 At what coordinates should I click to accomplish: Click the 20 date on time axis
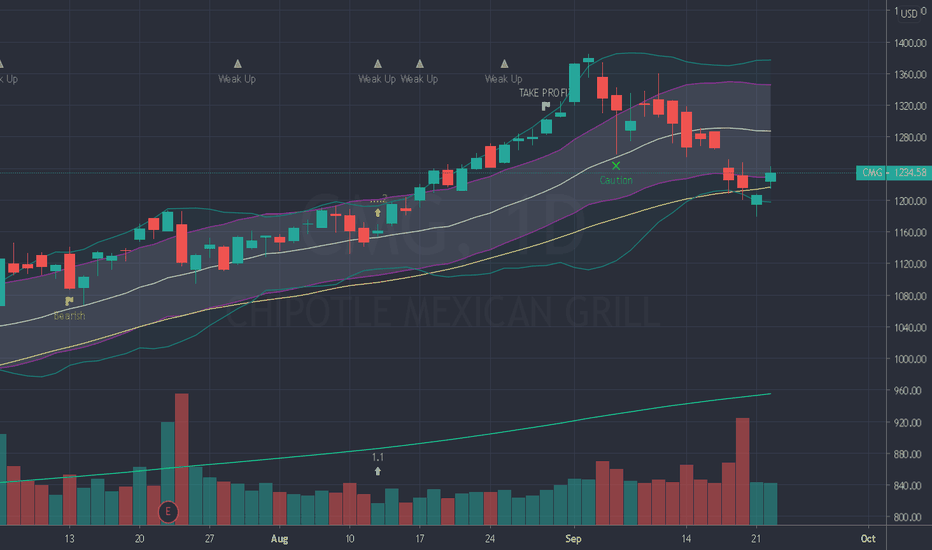click(x=140, y=539)
